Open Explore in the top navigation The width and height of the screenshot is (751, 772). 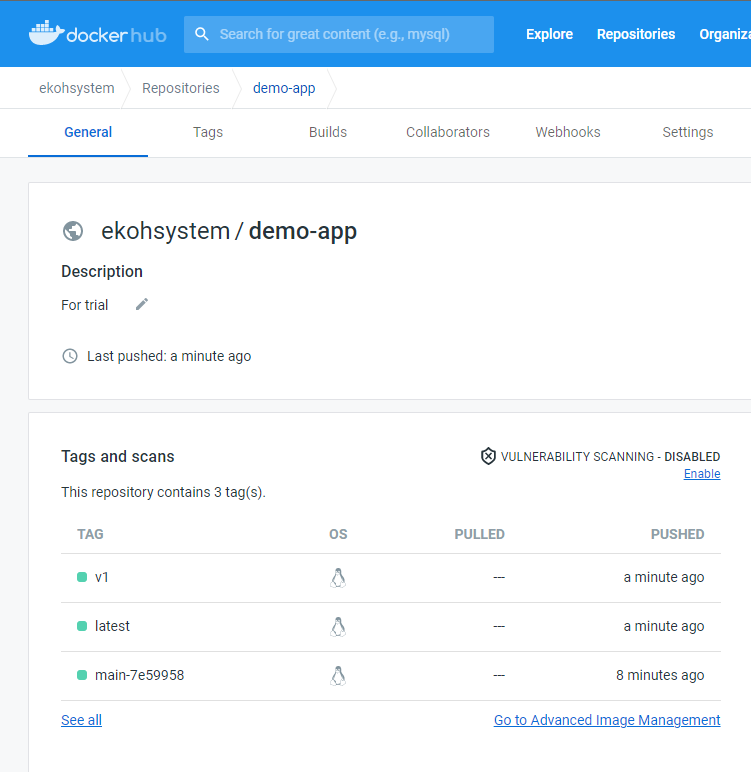550,34
